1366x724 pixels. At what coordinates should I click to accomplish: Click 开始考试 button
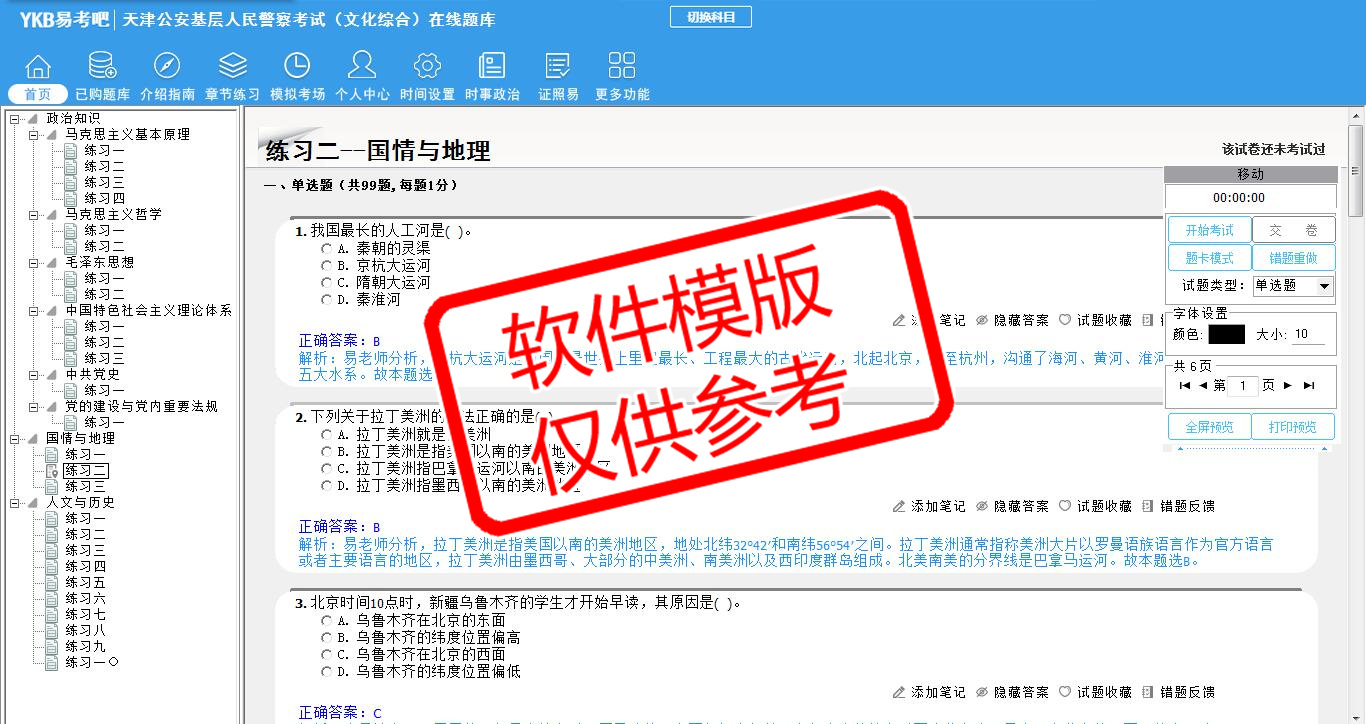click(1209, 230)
